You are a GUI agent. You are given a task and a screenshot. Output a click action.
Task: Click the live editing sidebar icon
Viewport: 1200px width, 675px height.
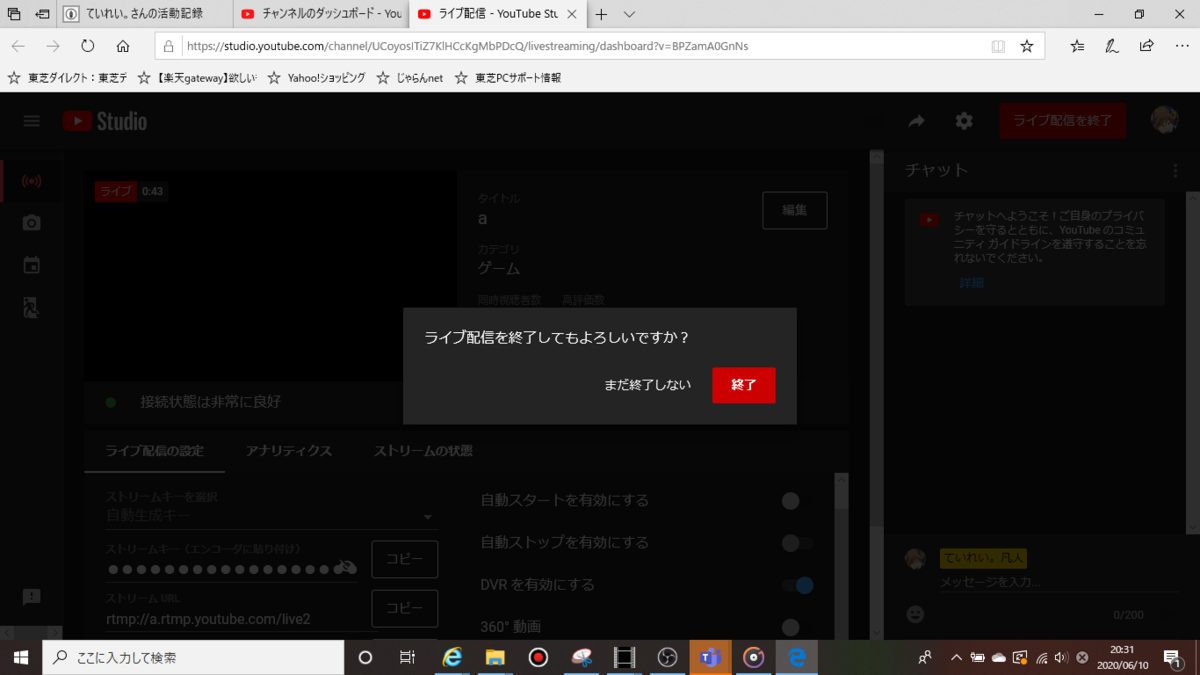[x=31, y=308]
